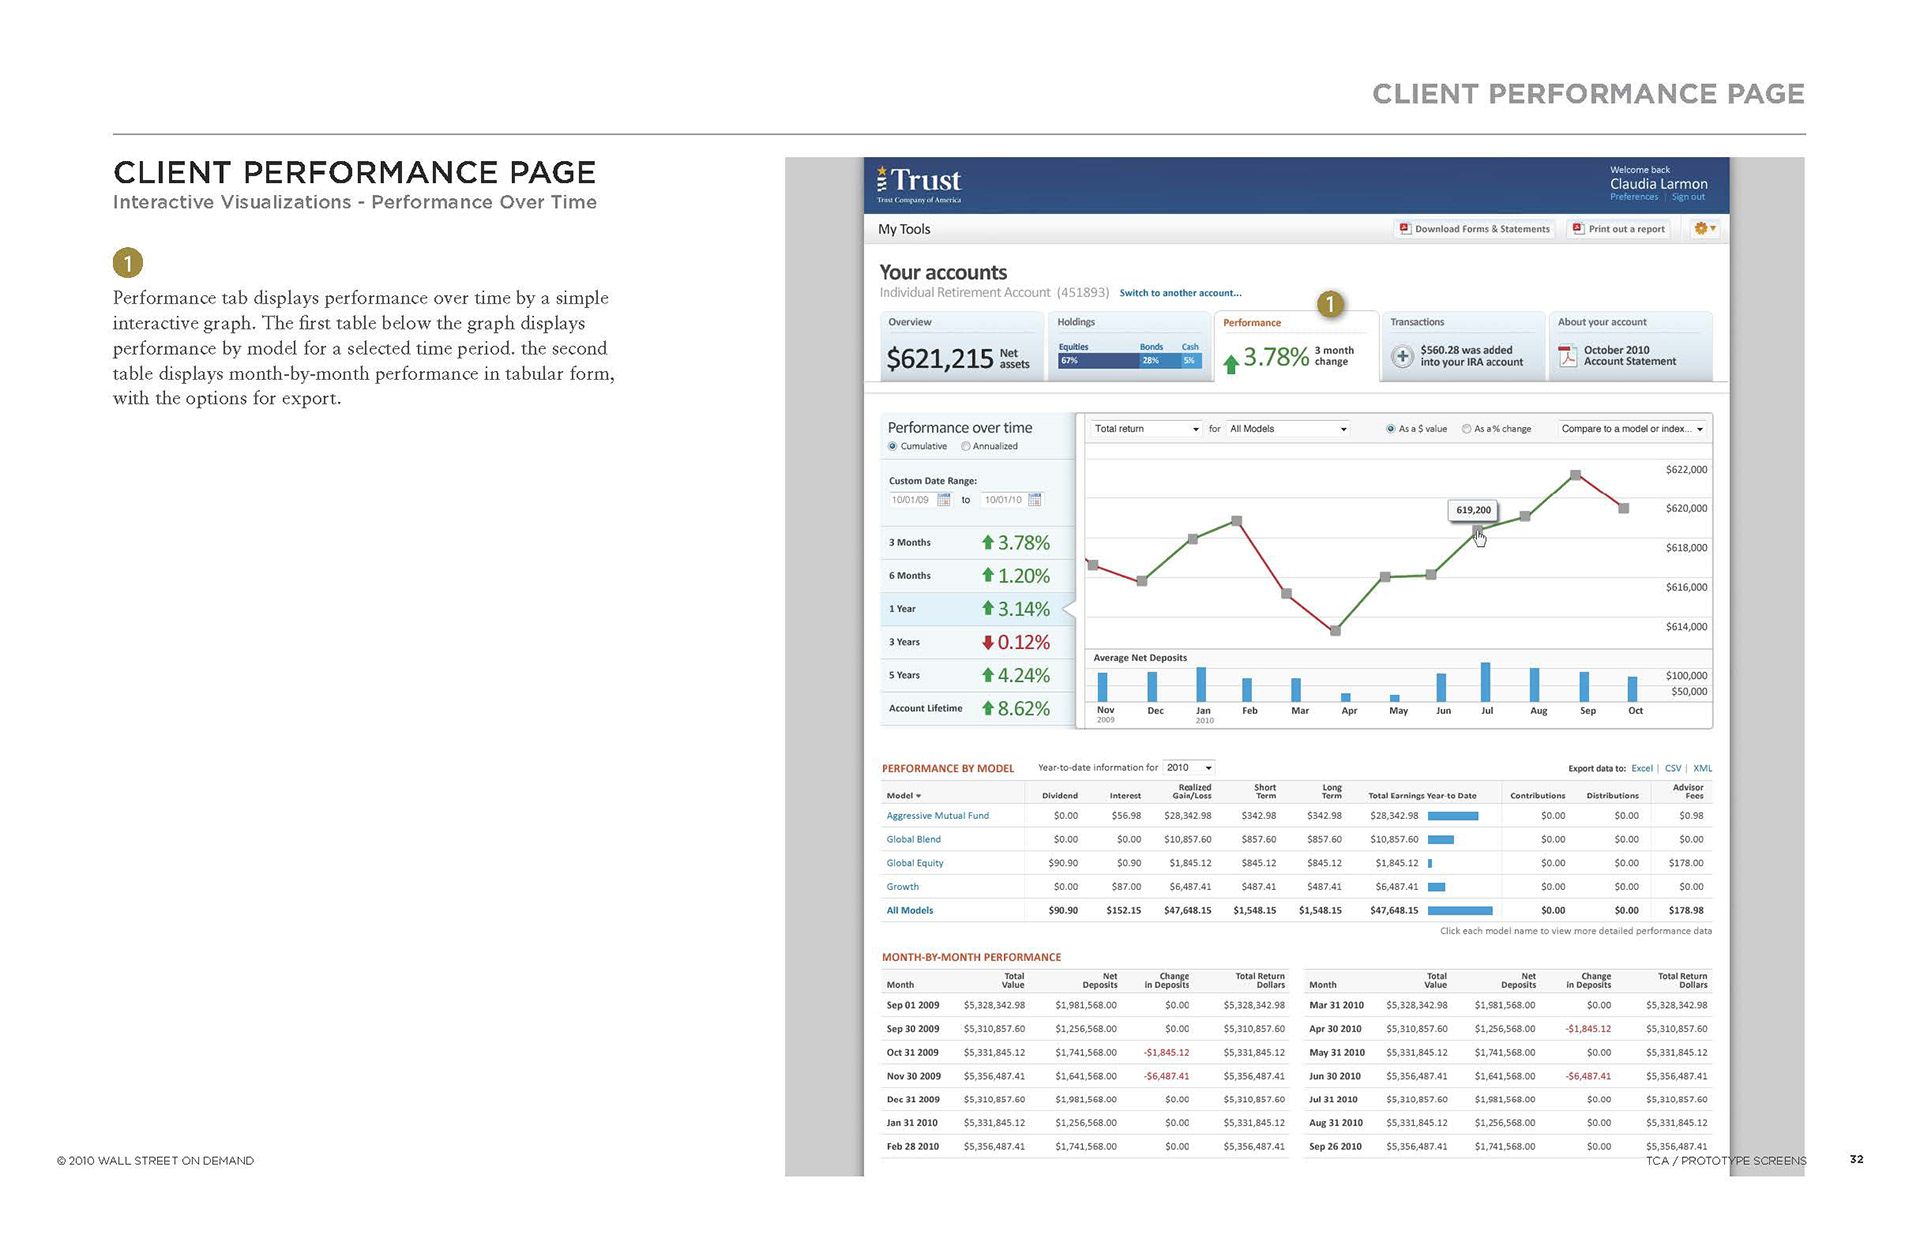
Task: Open the Total return dropdown
Action: click(1146, 429)
